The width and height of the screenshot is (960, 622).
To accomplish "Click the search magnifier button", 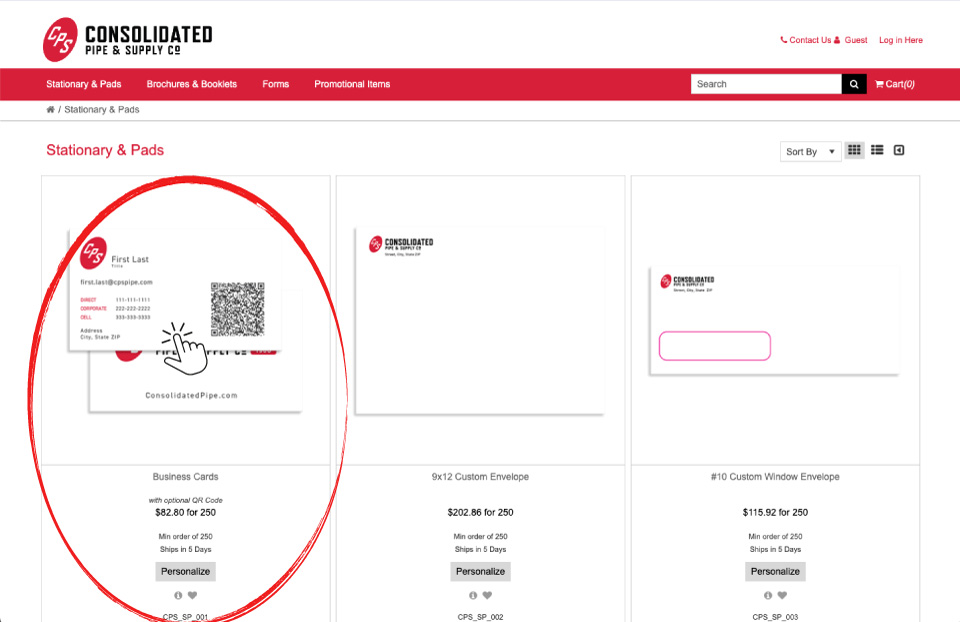I will click(x=854, y=85).
